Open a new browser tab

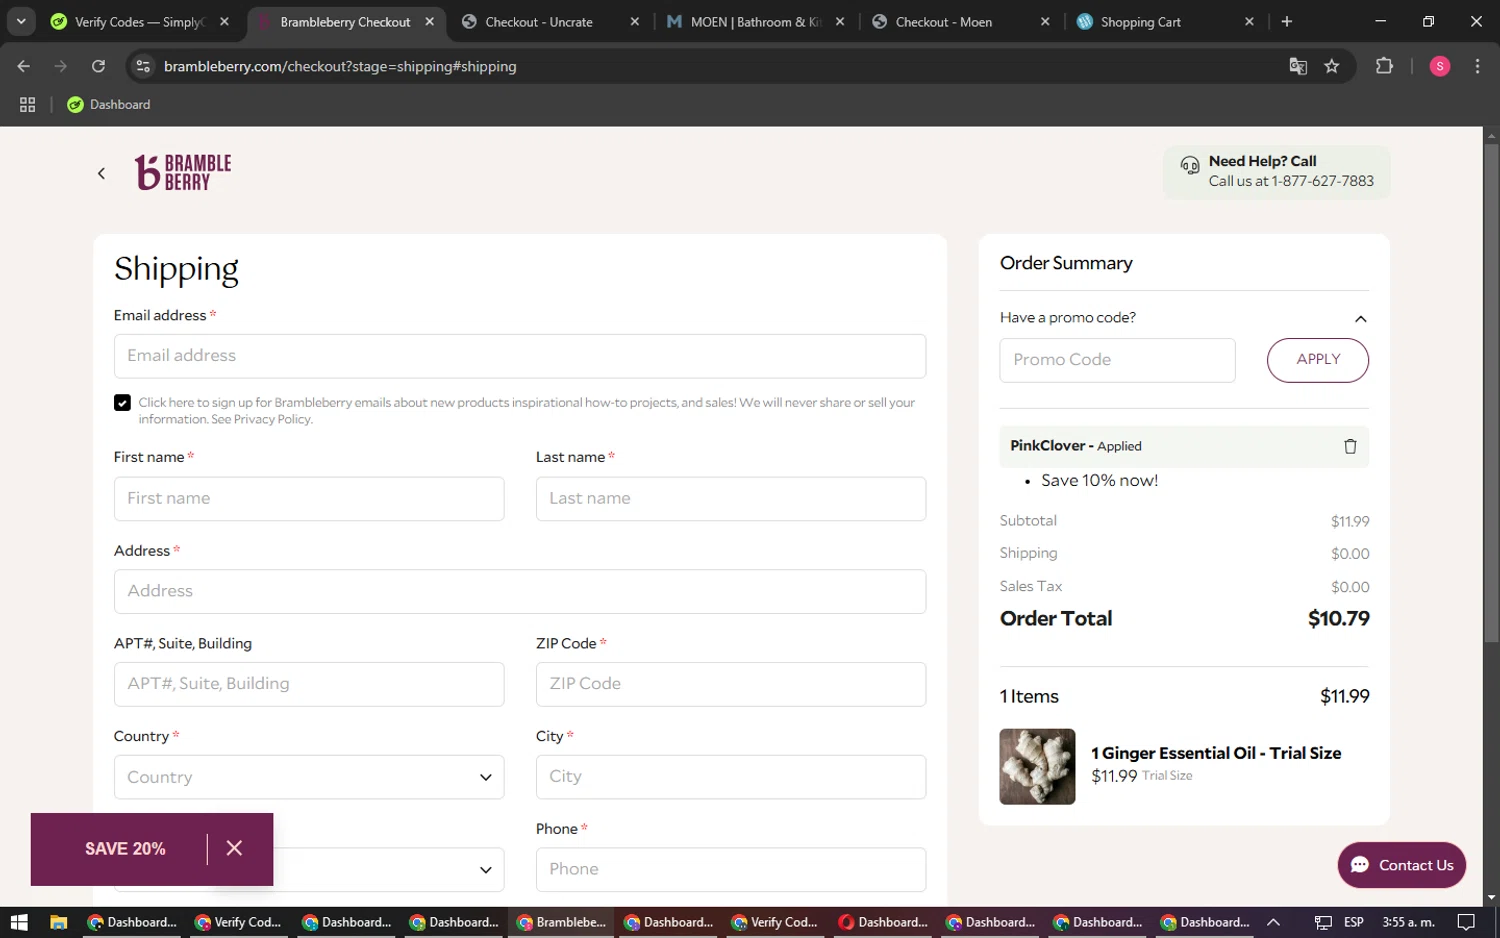click(x=1286, y=21)
